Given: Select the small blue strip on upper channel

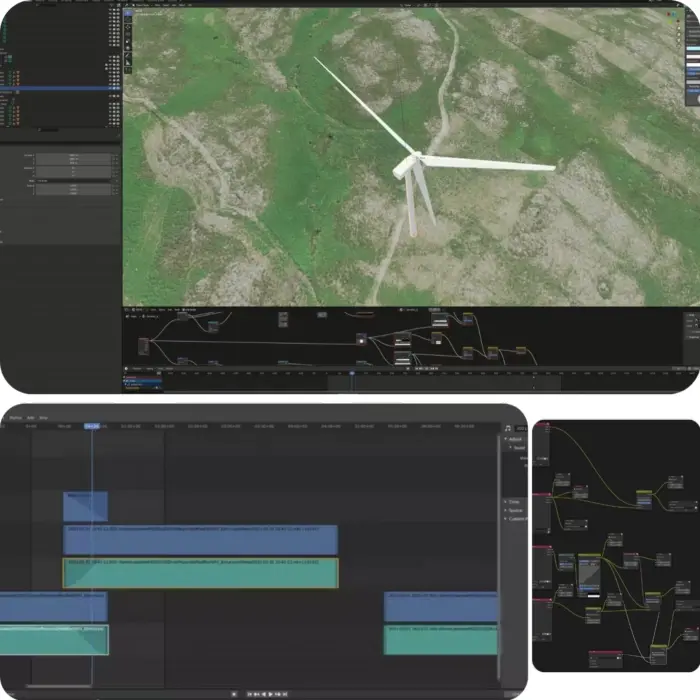Looking at the screenshot, I should (85, 506).
